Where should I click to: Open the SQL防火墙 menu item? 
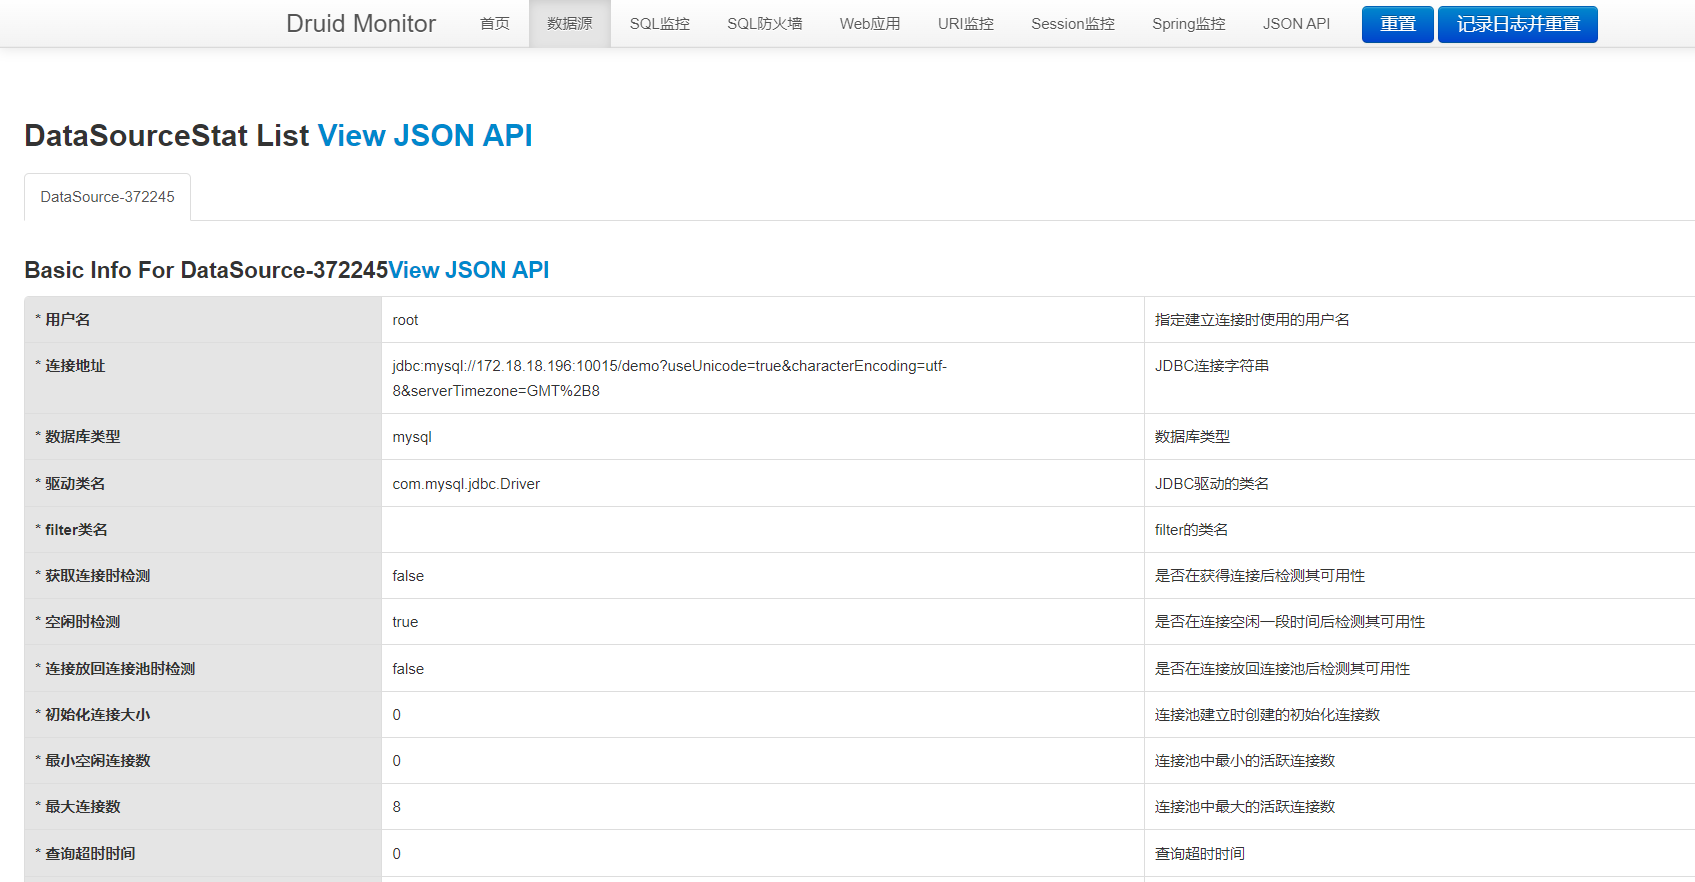tap(764, 24)
